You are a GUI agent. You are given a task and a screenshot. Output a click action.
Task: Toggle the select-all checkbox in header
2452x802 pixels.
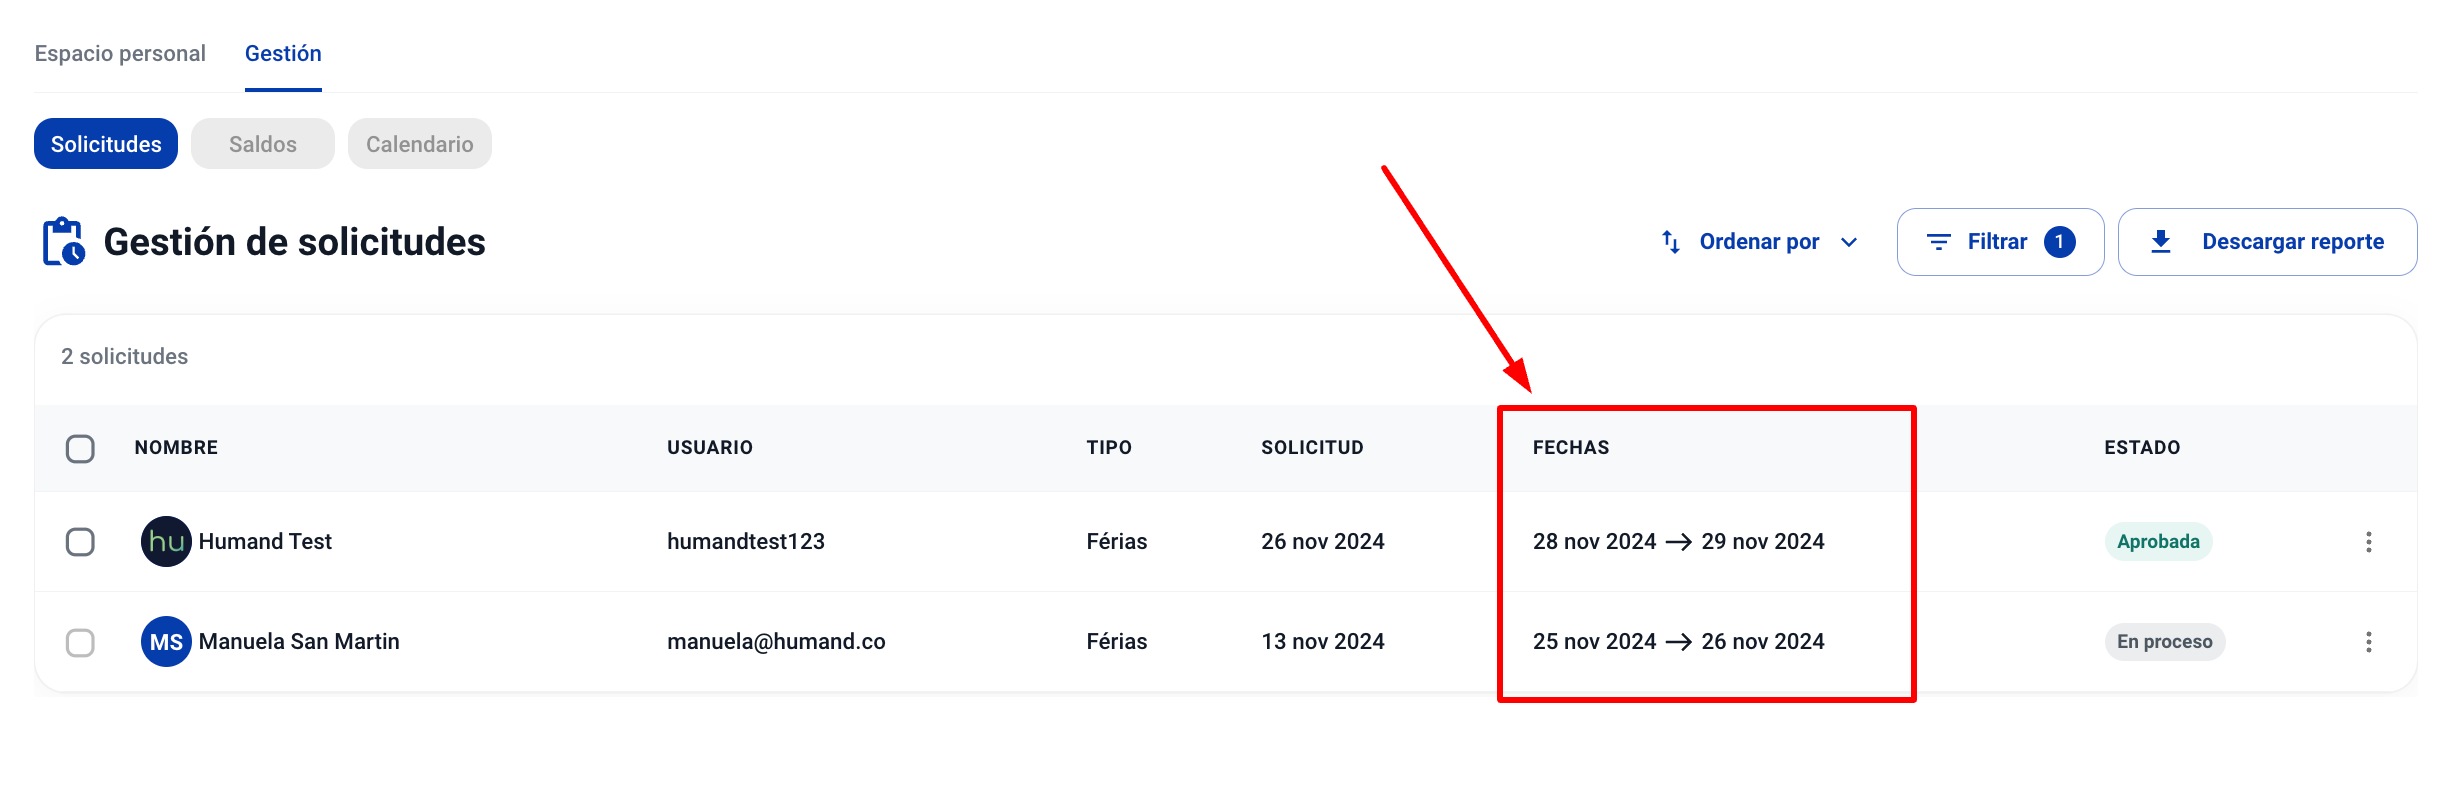click(x=80, y=449)
